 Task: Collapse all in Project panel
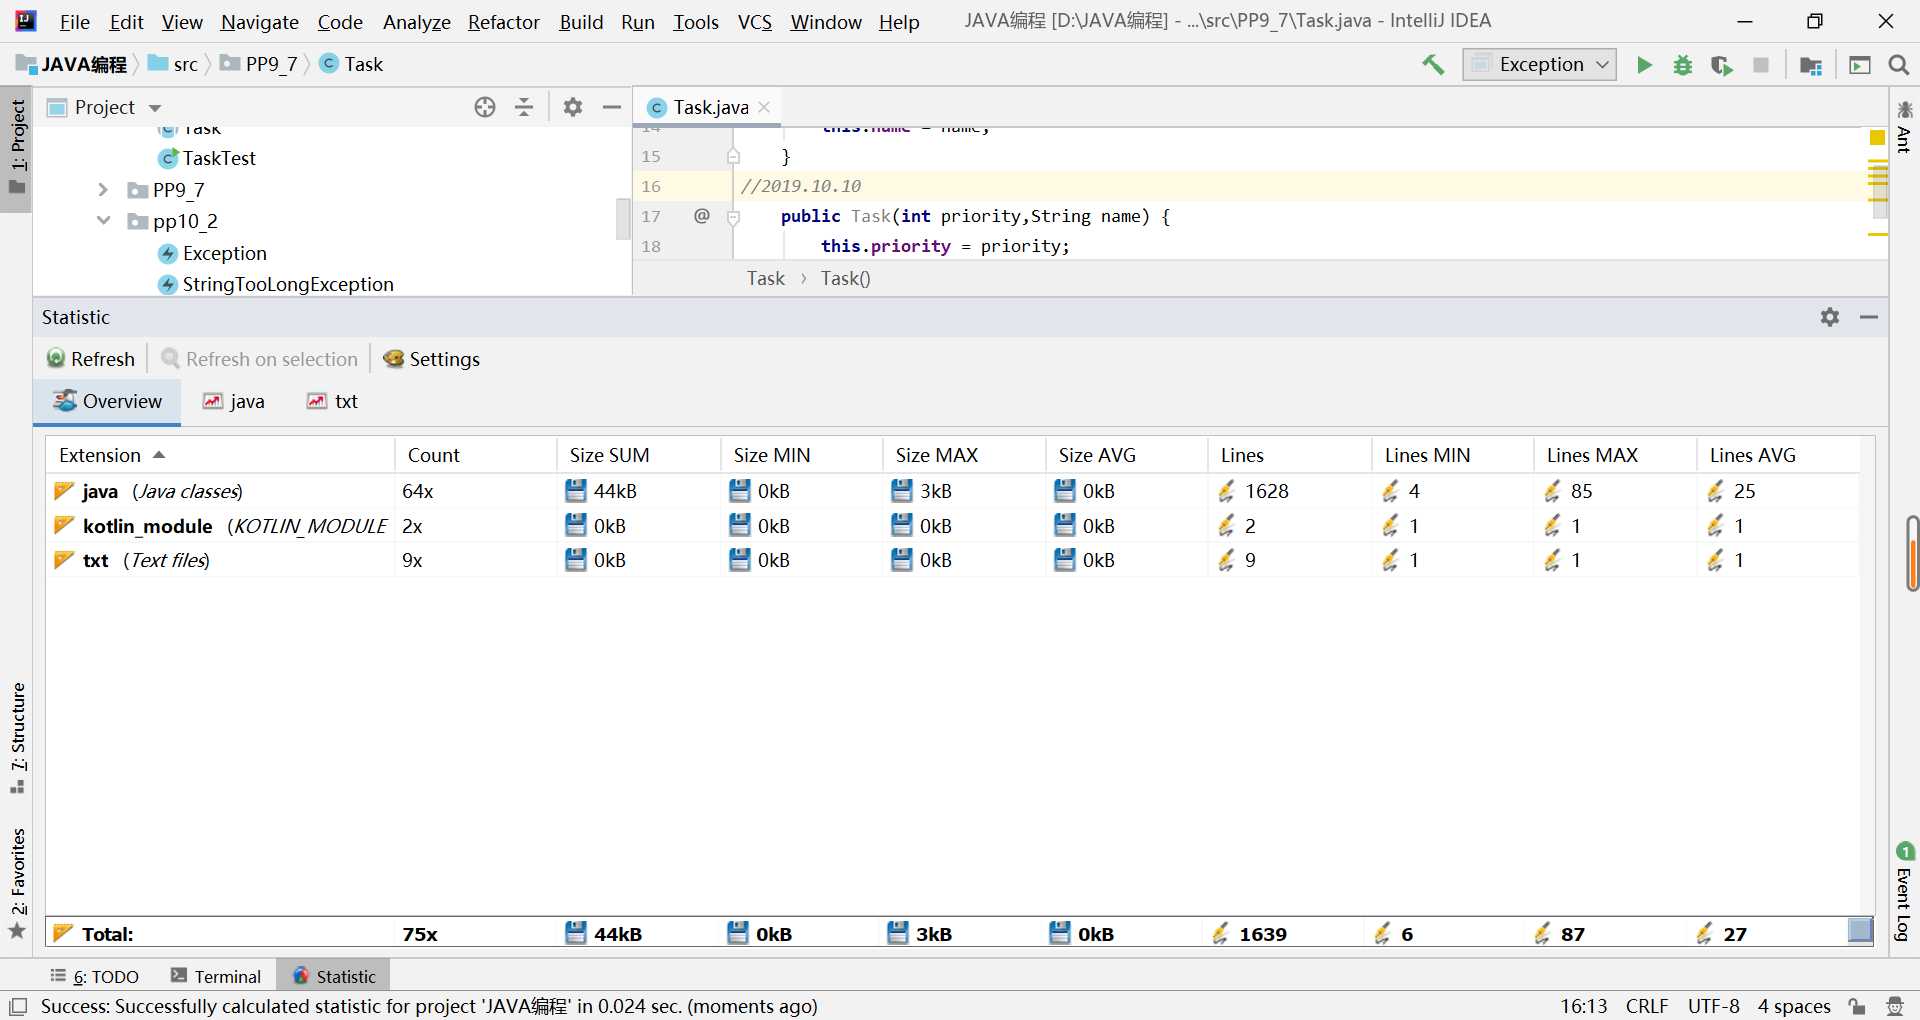(x=524, y=107)
